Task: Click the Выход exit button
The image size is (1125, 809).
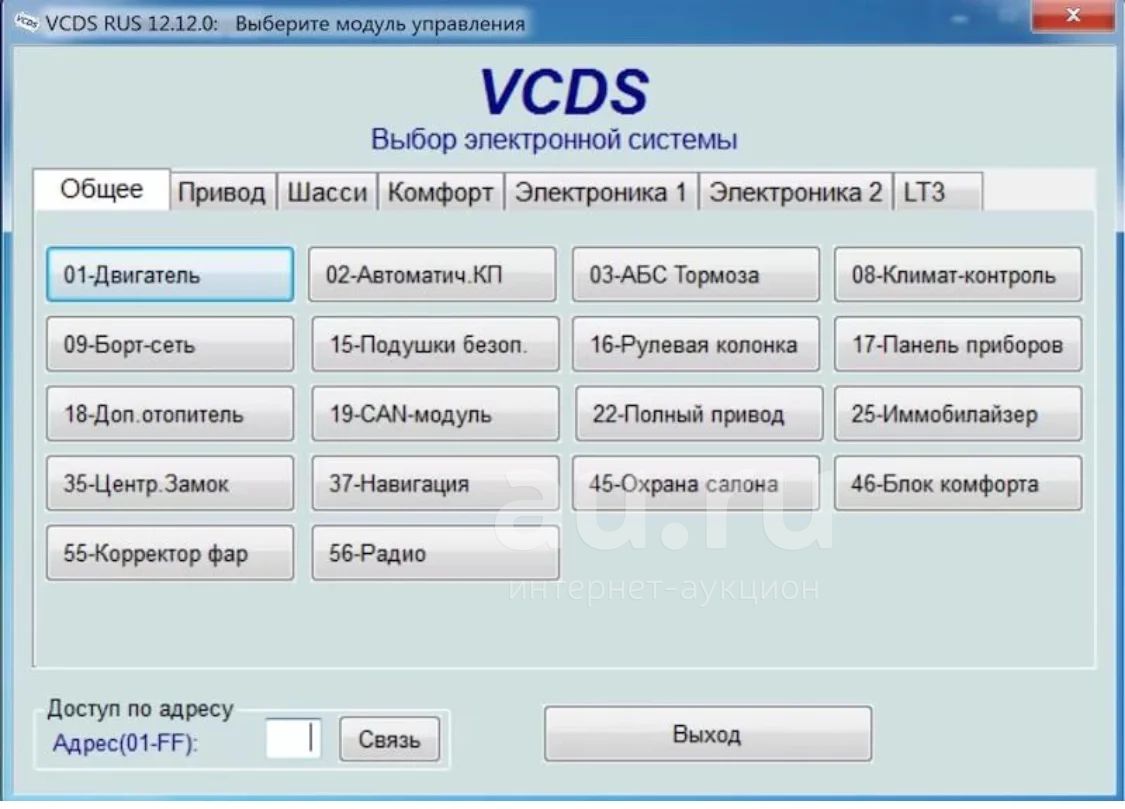Action: 707,734
